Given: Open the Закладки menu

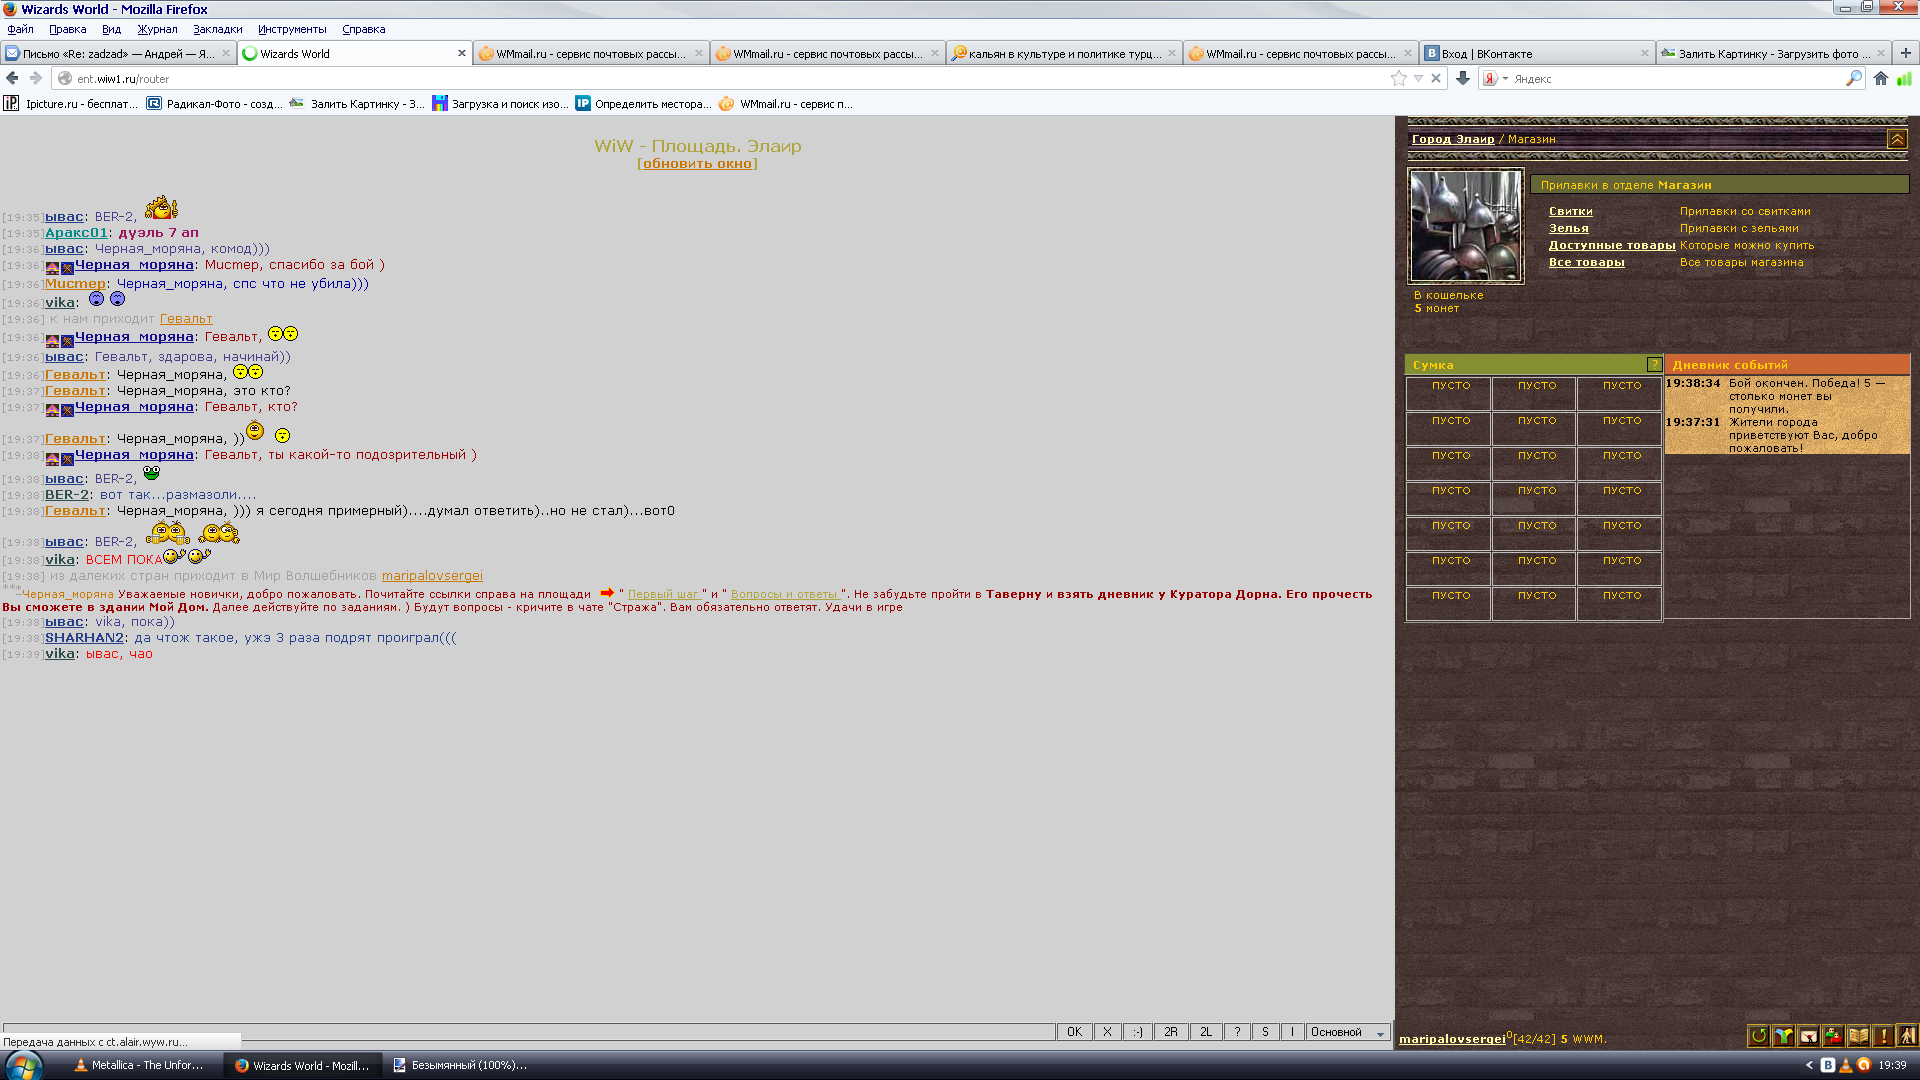Looking at the screenshot, I should (217, 29).
